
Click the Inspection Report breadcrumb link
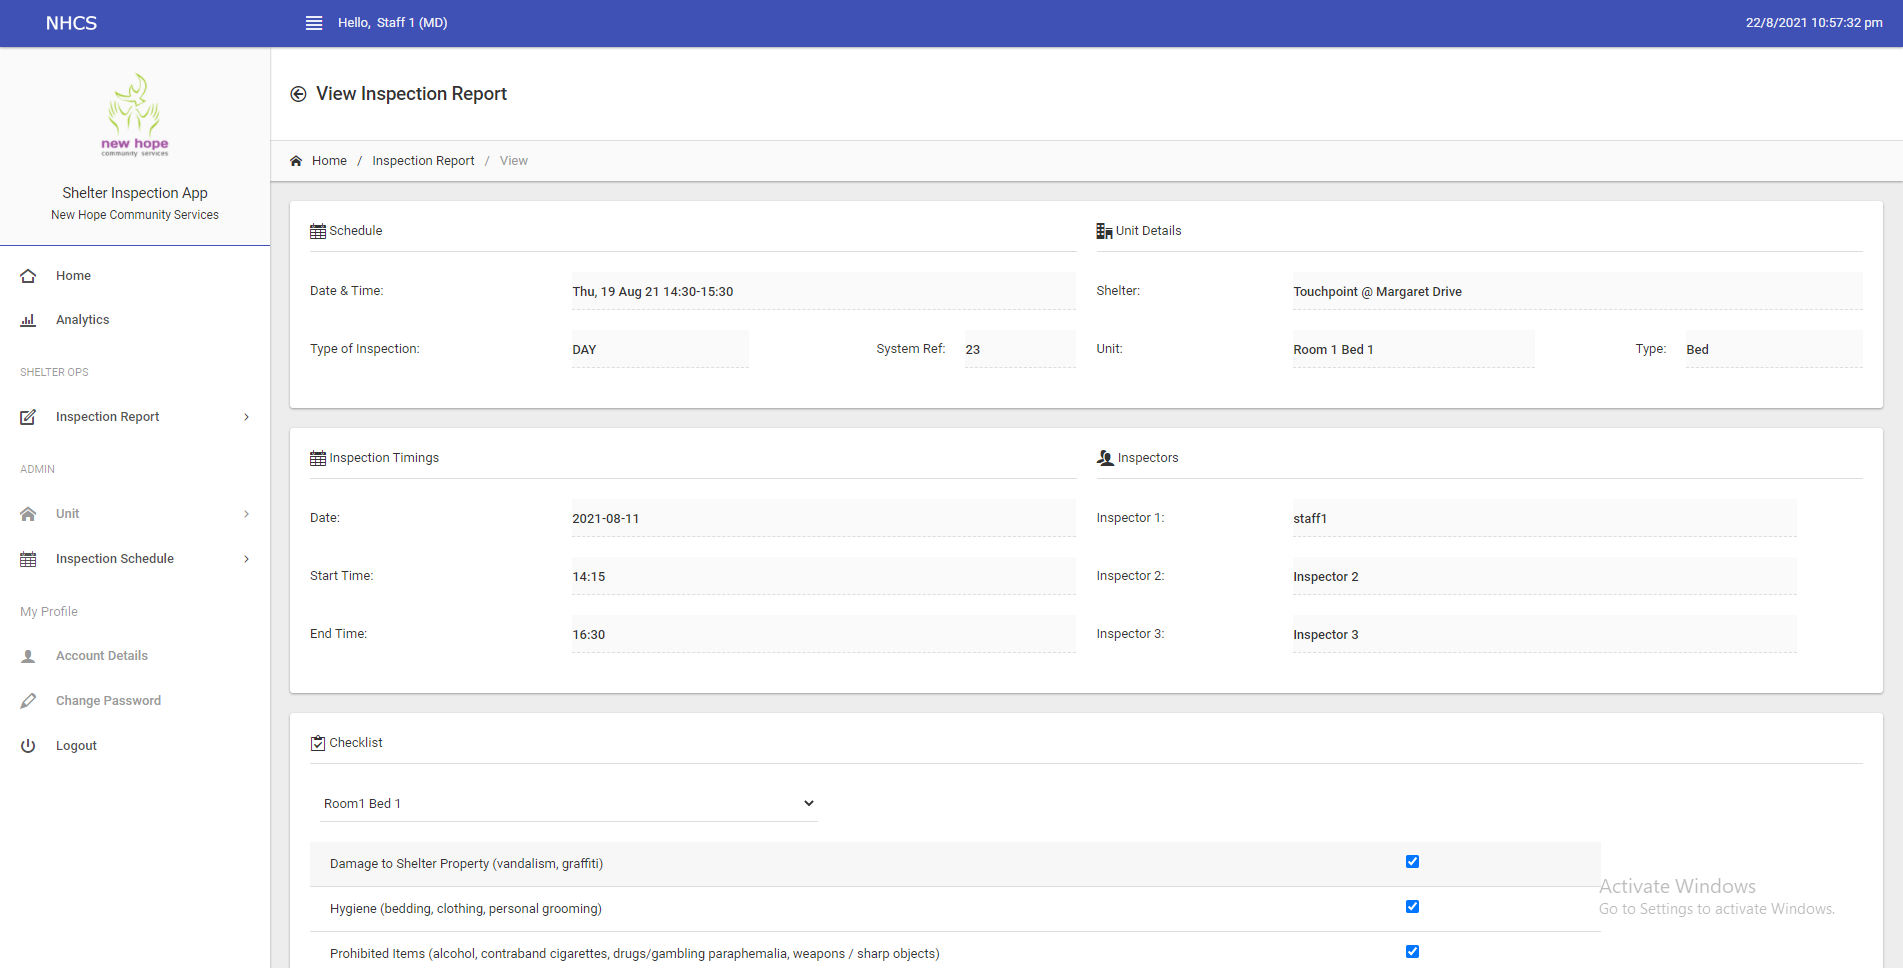[423, 161]
